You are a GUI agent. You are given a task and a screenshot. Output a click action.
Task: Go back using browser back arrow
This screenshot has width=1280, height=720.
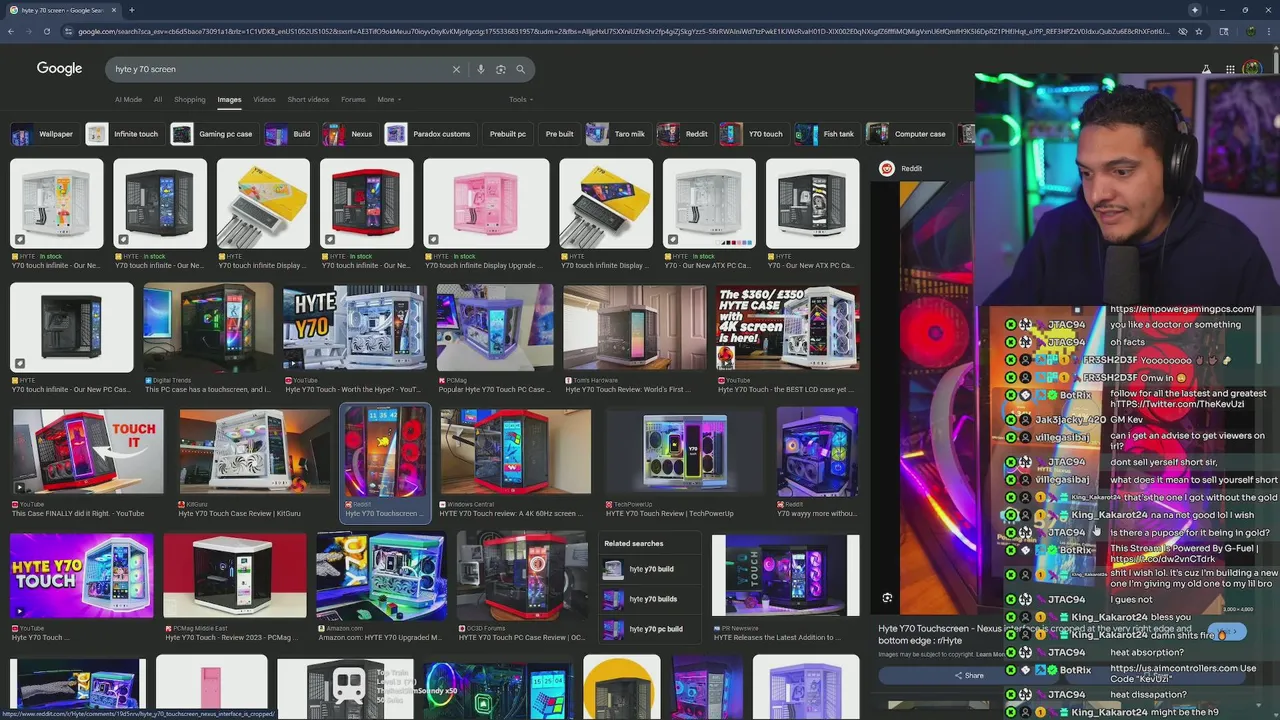coord(10,31)
